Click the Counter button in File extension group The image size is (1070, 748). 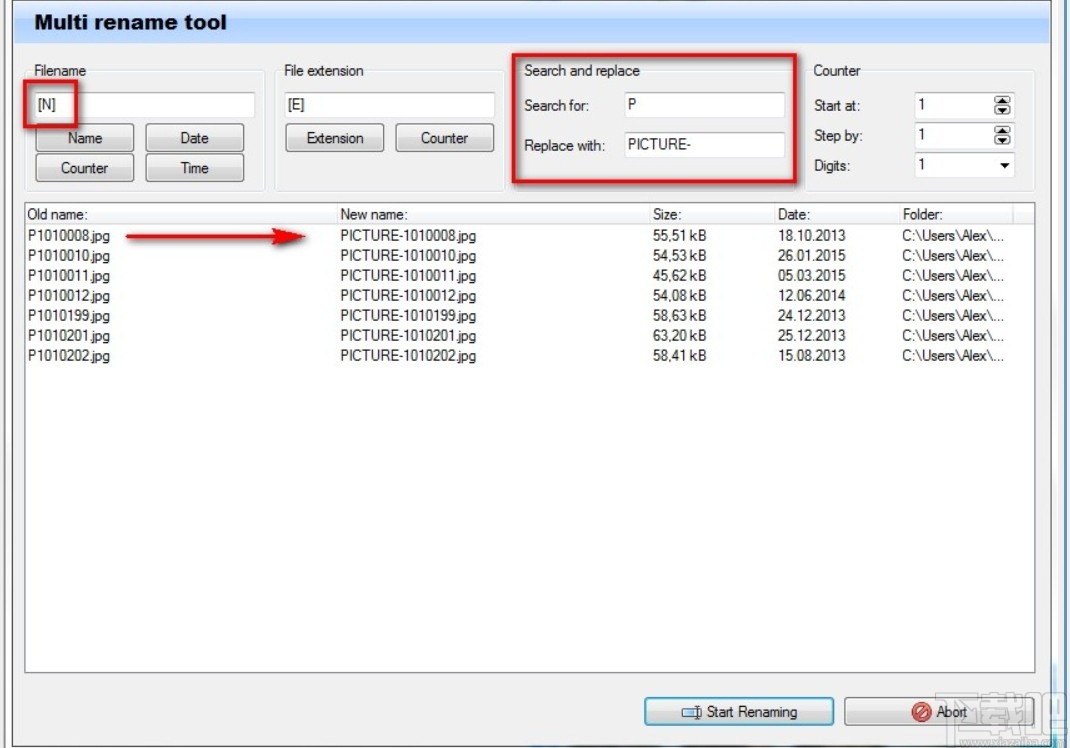[444, 138]
